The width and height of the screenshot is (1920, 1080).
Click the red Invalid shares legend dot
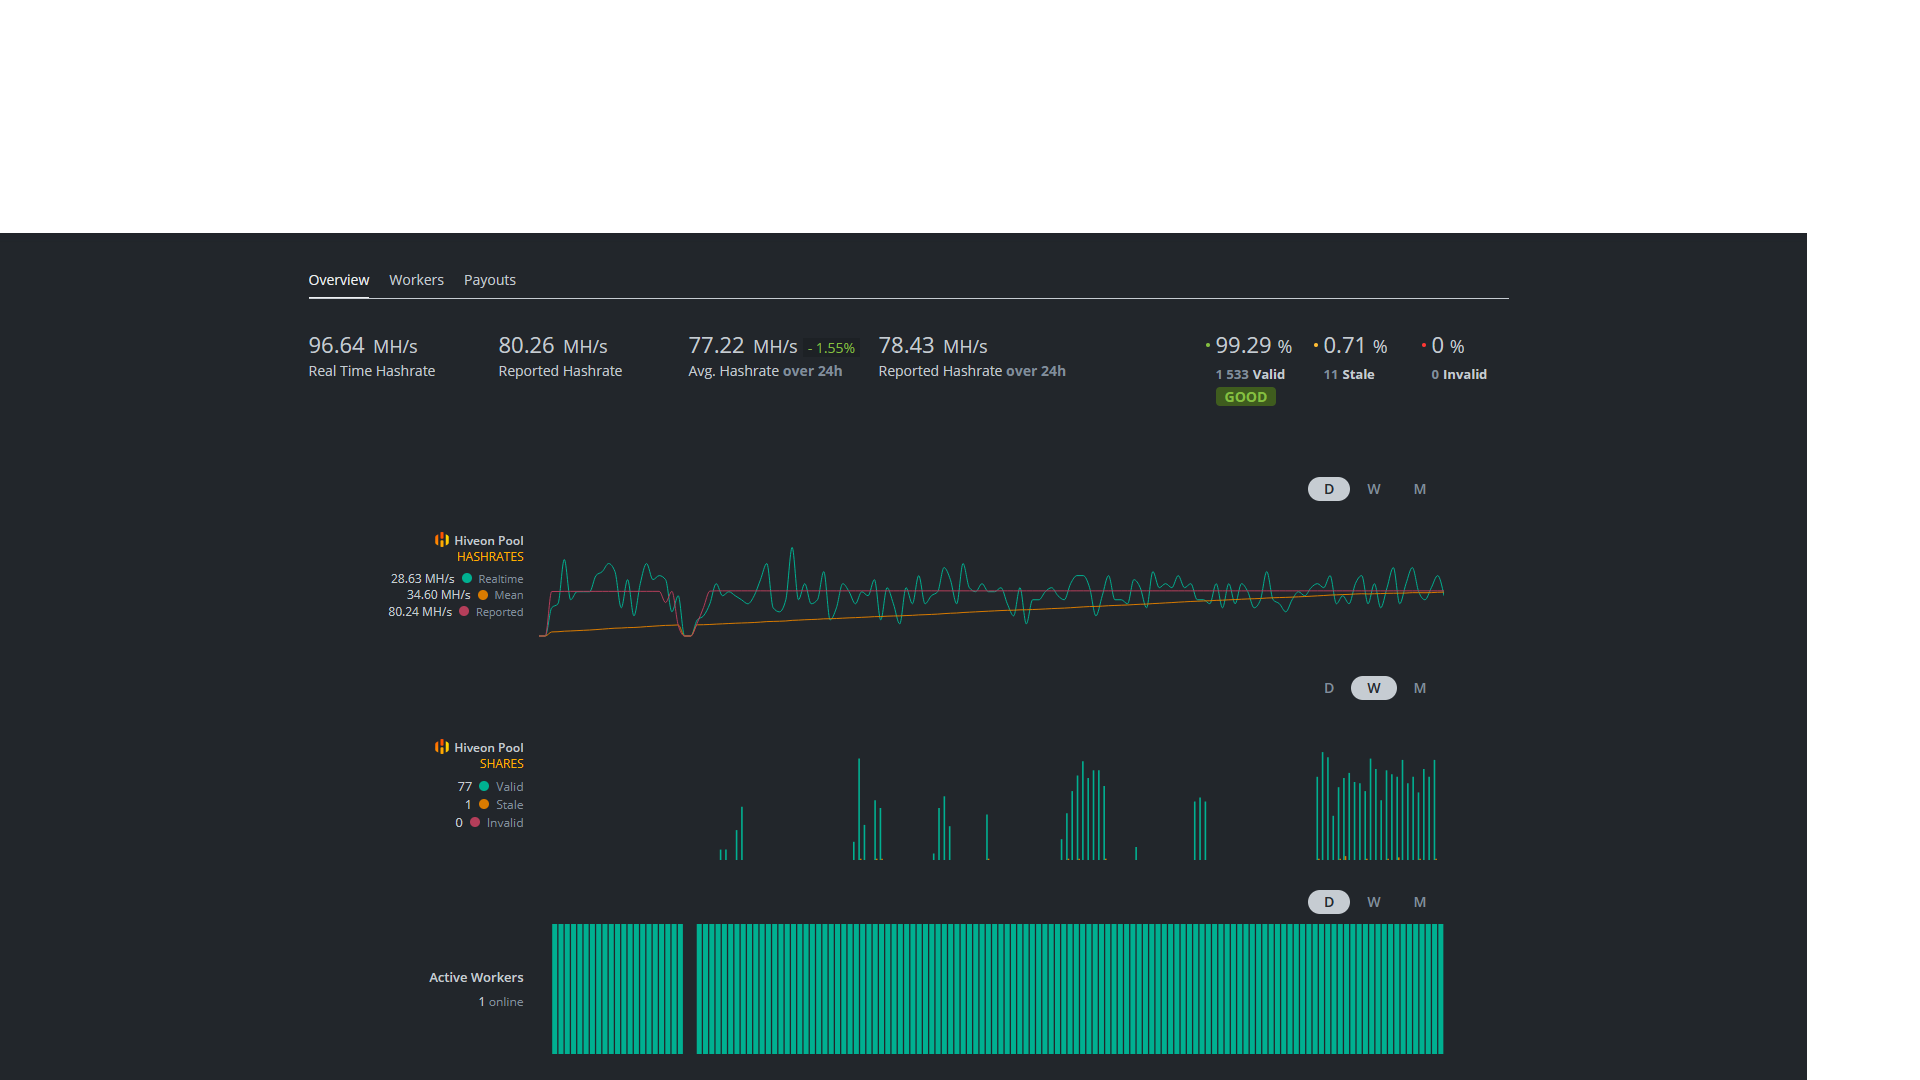click(475, 822)
